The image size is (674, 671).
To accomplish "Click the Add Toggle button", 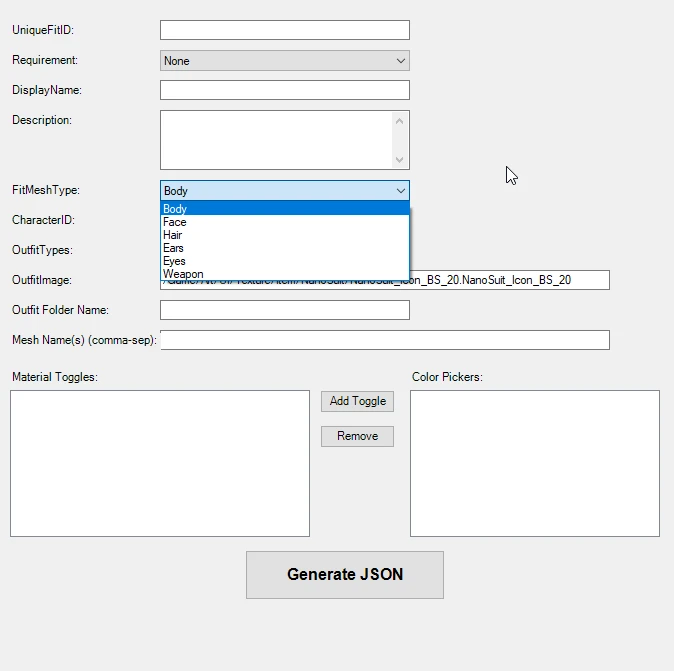I will [x=357, y=401].
